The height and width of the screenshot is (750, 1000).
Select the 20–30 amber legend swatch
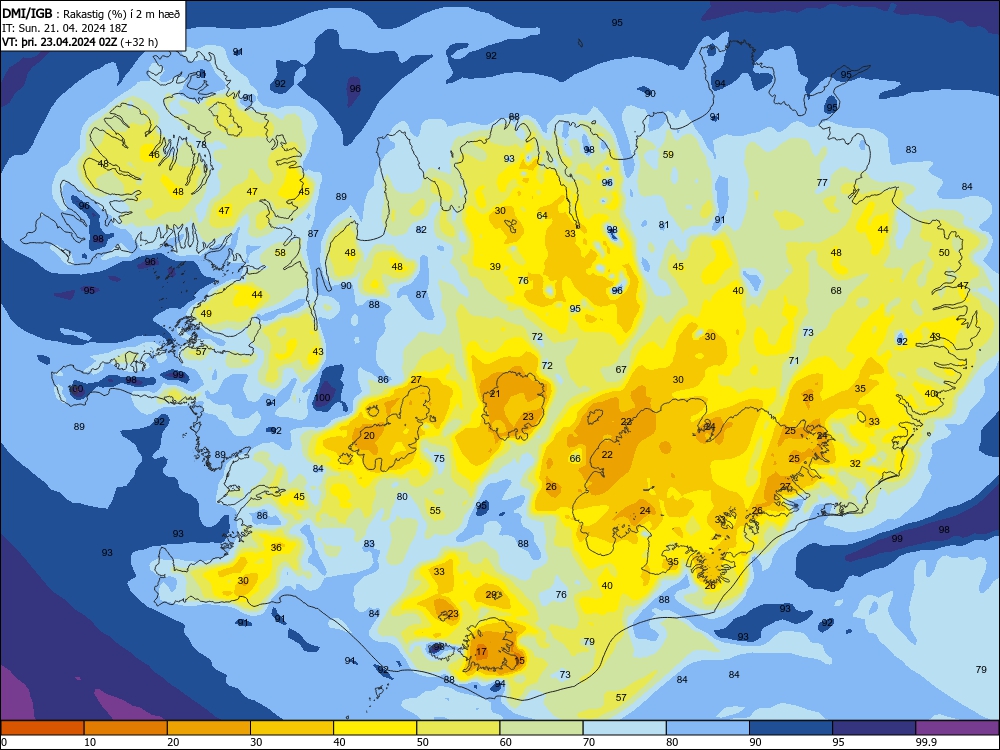point(209,728)
